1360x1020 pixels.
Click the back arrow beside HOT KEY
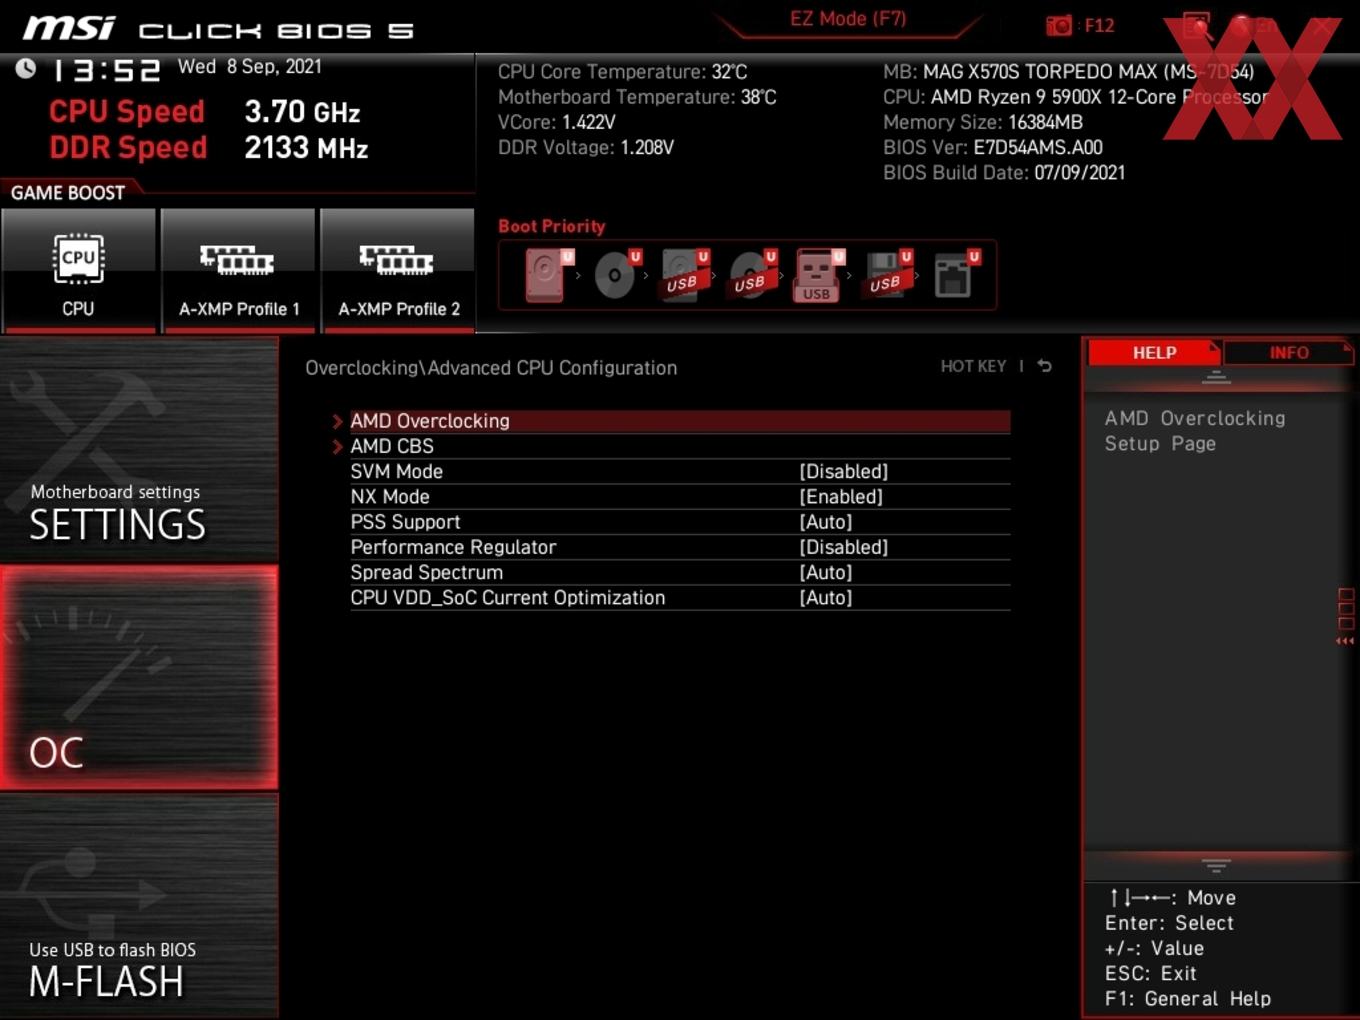(1044, 366)
